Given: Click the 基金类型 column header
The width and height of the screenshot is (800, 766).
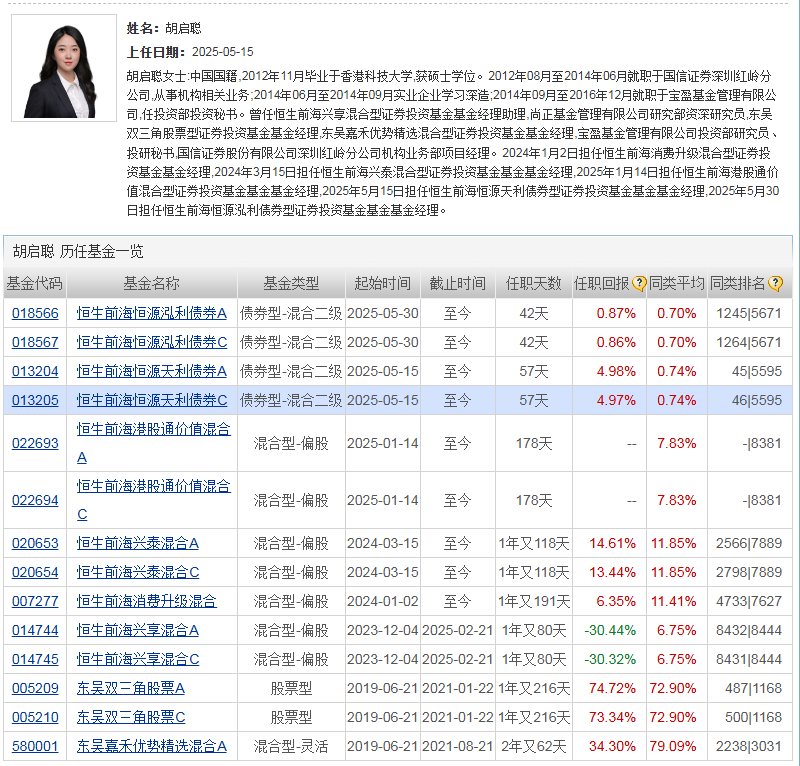Looking at the screenshot, I should [x=291, y=283].
